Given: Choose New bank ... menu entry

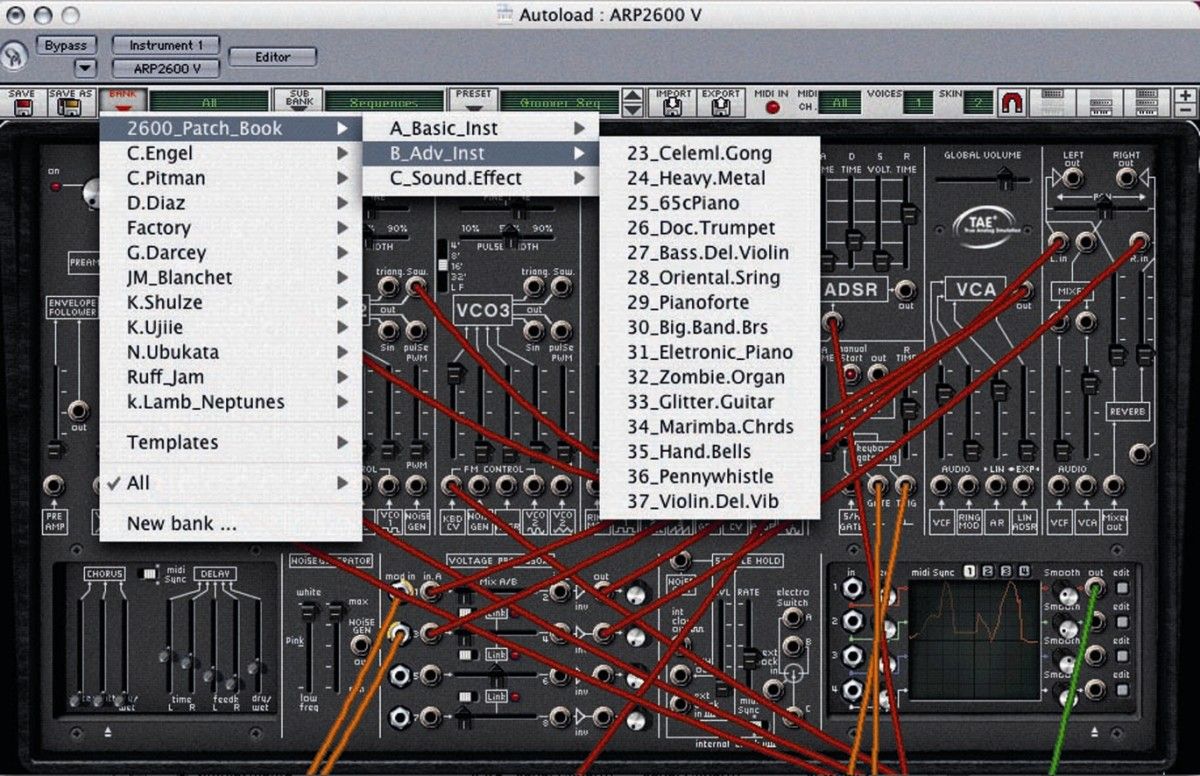Looking at the screenshot, I should click(x=230, y=523).
